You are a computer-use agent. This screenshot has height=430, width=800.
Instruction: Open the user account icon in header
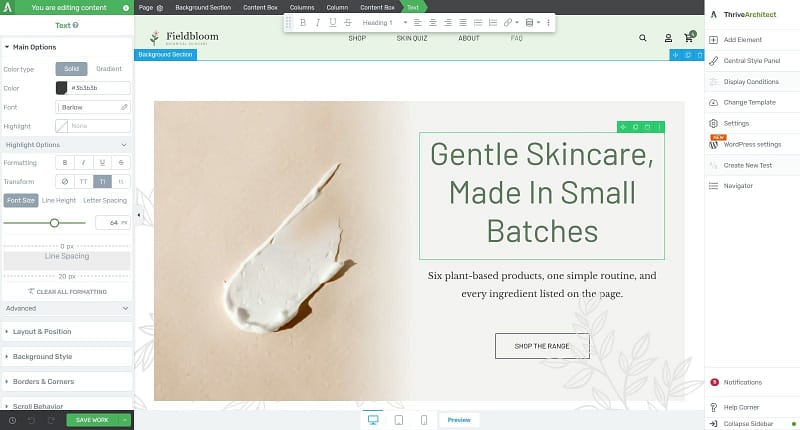[x=668, y=38]
